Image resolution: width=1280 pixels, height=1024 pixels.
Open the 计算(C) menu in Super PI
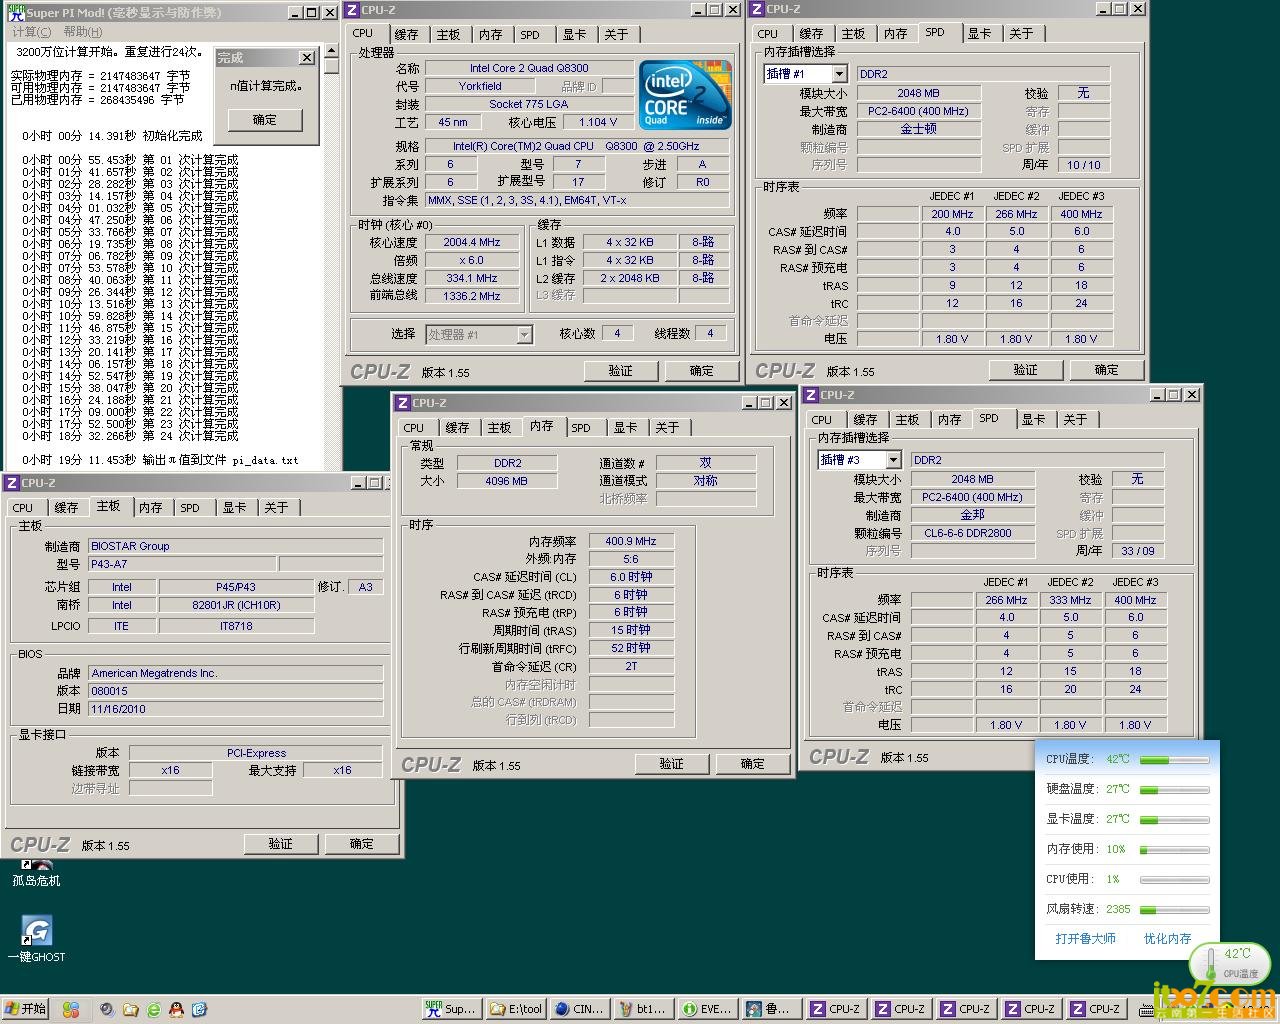[x=31, y=32]
